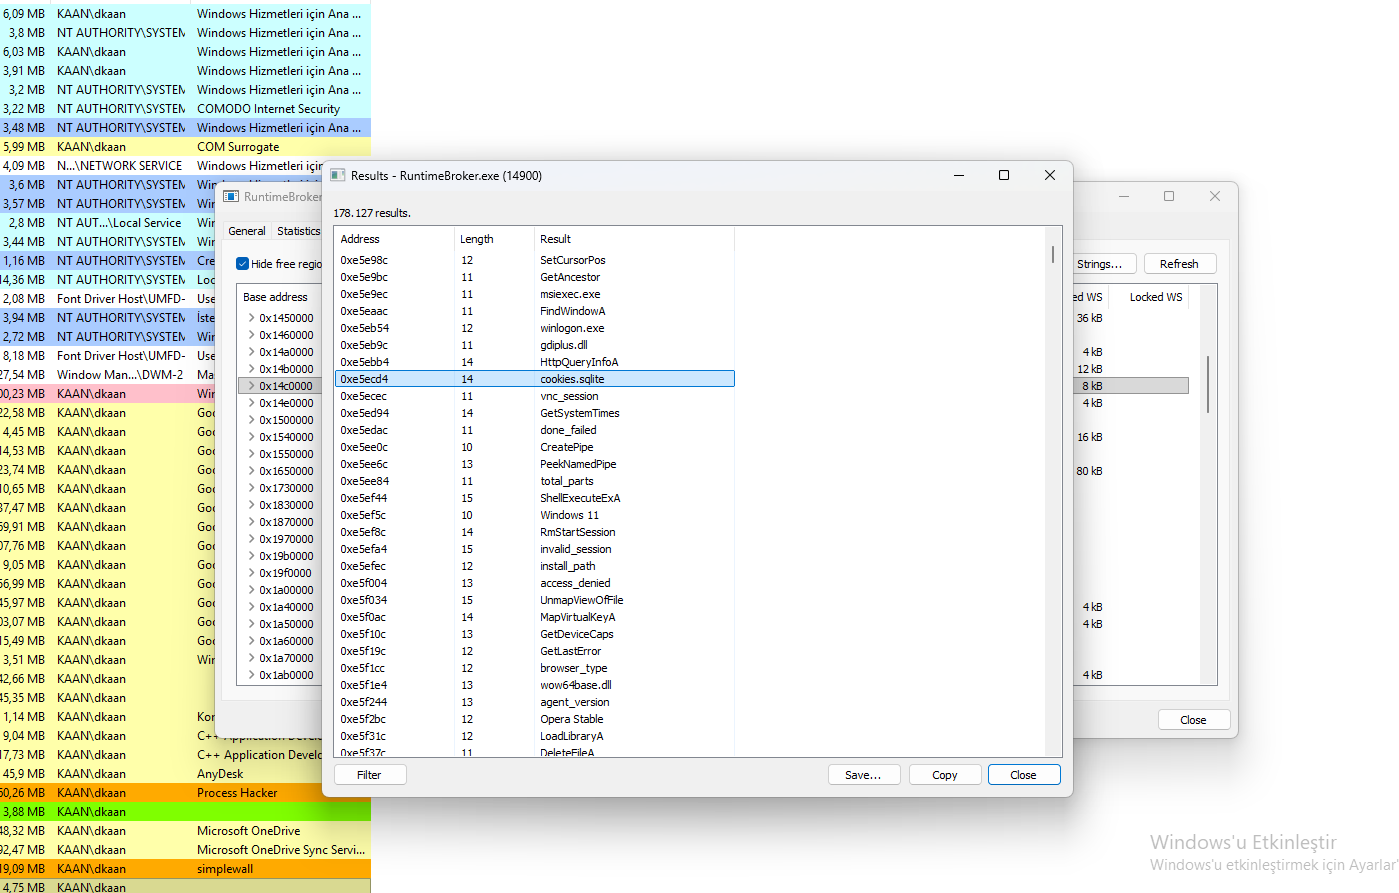This screenshot has width=1399, height=893.
Task: Minimize the Results window
Action: [x=959, y=175]
